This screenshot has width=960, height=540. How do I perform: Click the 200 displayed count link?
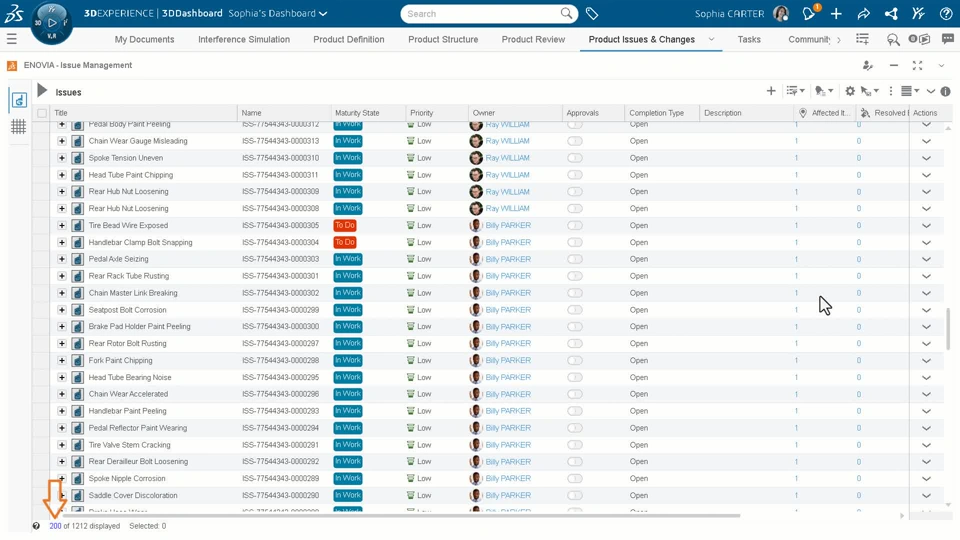click(55, 526)
